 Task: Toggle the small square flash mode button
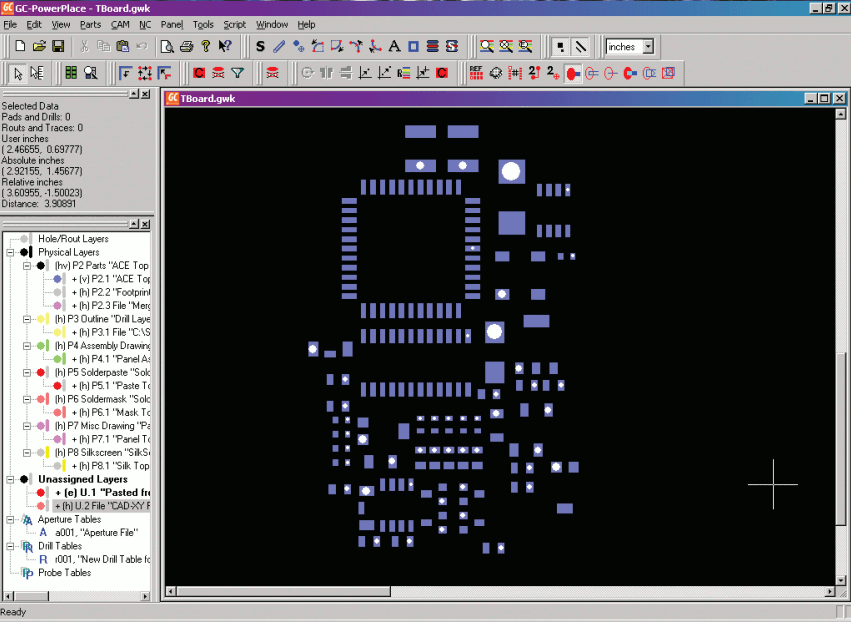click(561, 47)
